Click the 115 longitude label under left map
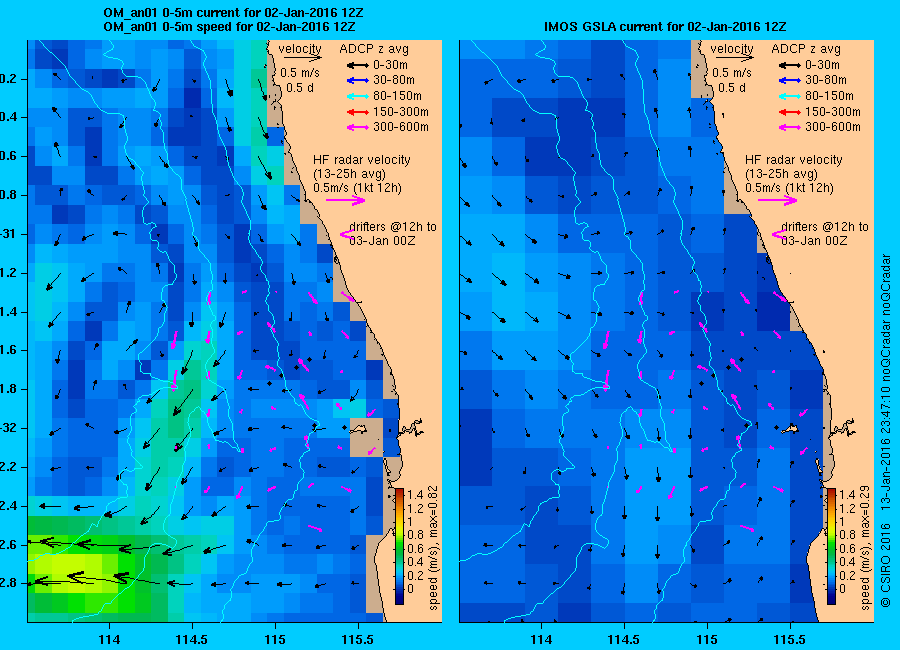 click(275, 640)
